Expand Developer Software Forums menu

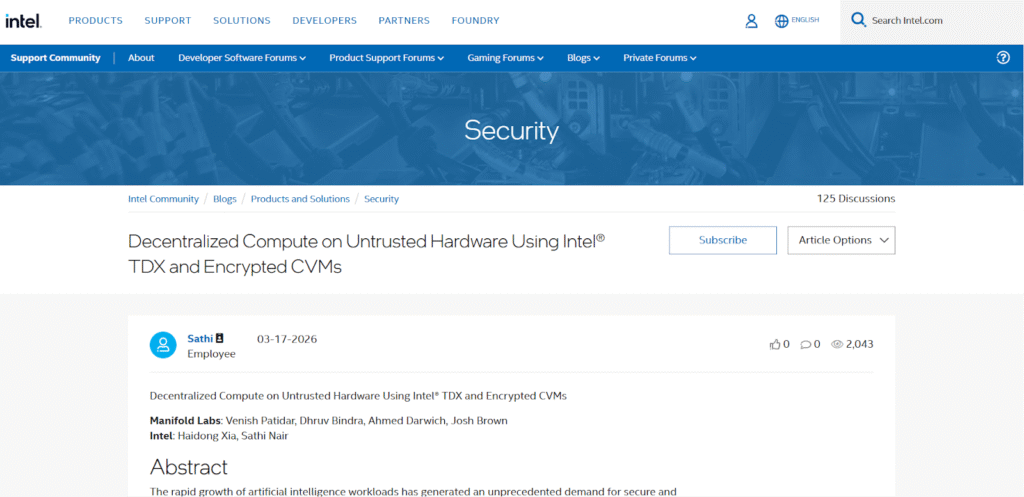242,58
